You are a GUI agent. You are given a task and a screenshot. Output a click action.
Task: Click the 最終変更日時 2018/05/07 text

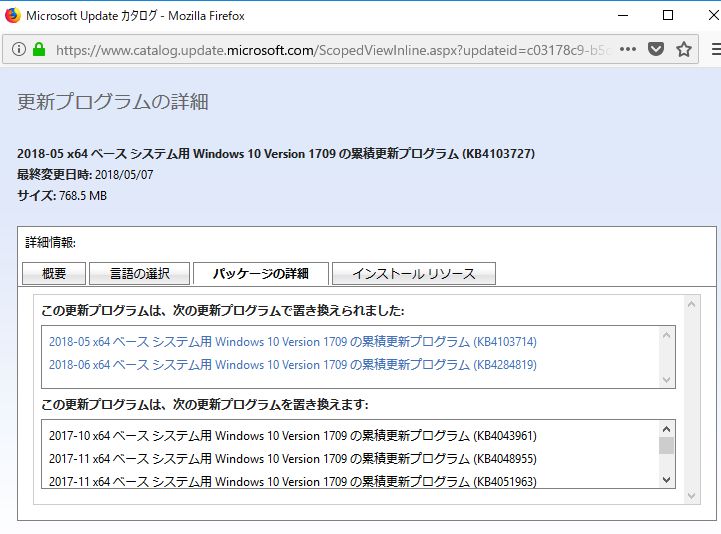[x=85, y=175]
